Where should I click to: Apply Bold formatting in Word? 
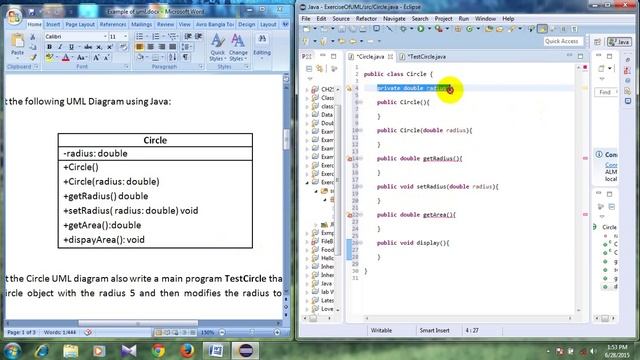49,47
